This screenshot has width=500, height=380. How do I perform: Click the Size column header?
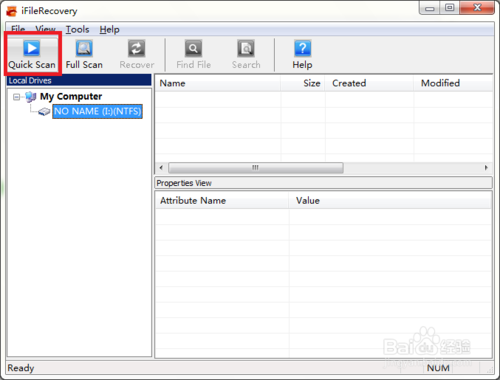[303, 83]
